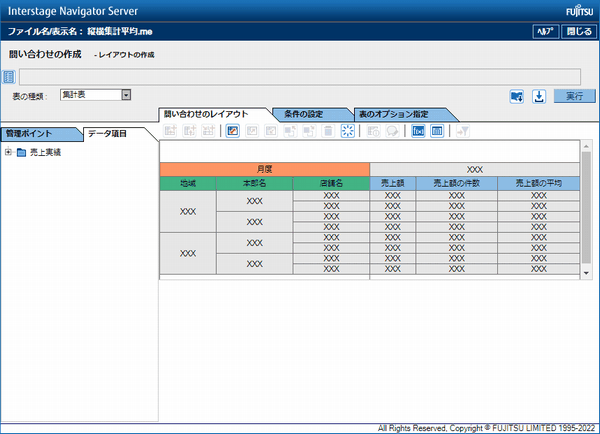Click the layout scrollbar down arrow
The width and height of the screenshot is (600, 434).
pyautogui.click(x=586, y=273)
